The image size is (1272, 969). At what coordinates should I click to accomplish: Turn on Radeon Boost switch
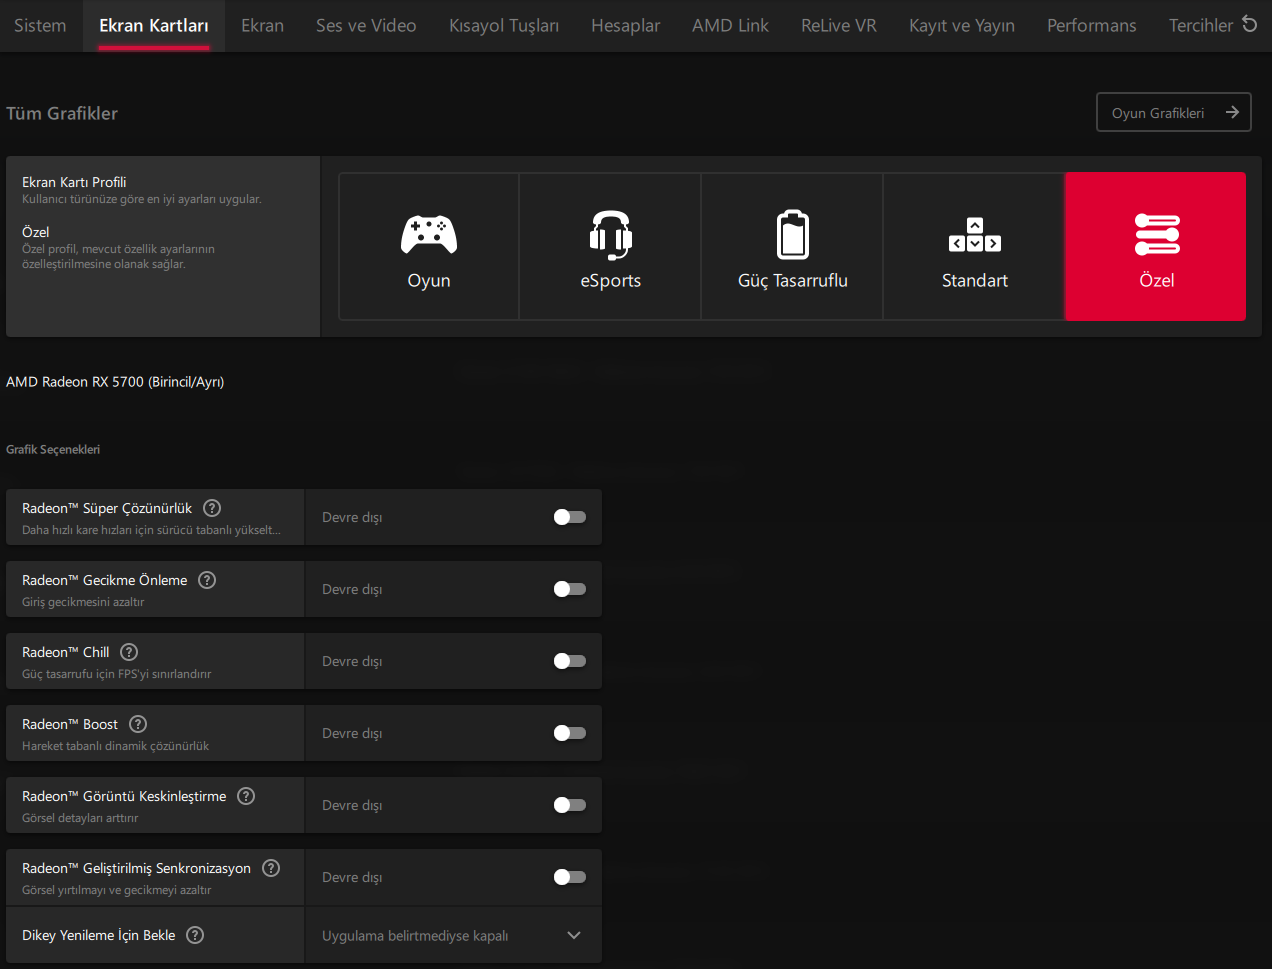tap(570, 733)
